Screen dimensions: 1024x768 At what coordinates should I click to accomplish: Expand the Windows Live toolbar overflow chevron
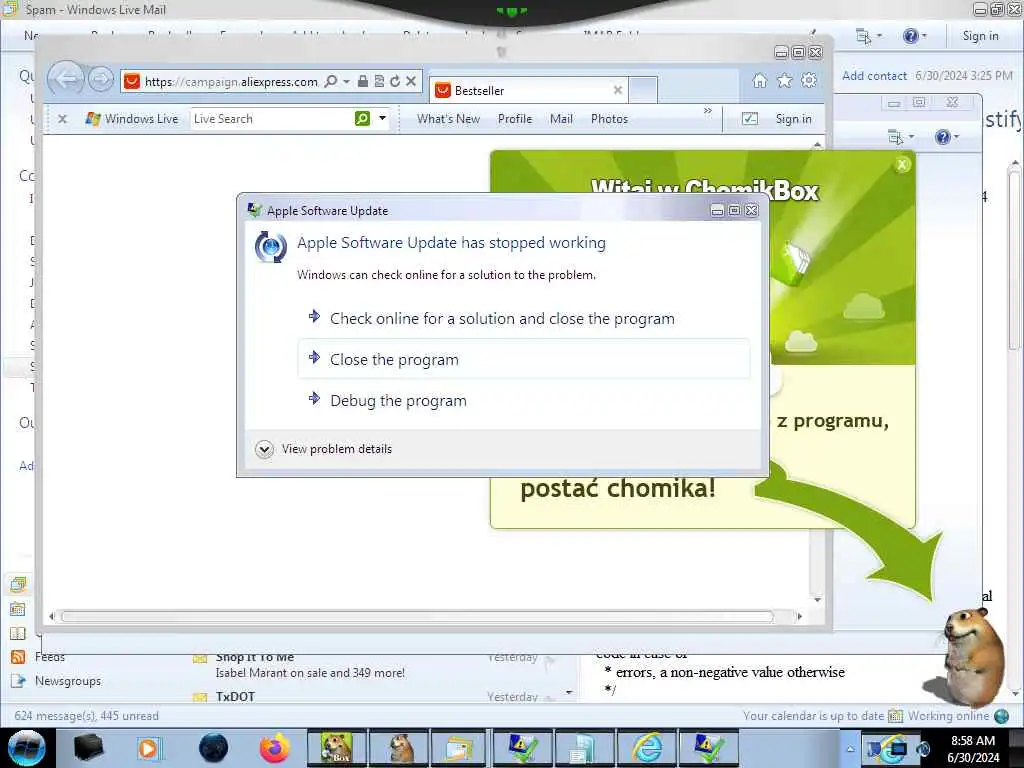pyautogui.click(x=708, y=111)
